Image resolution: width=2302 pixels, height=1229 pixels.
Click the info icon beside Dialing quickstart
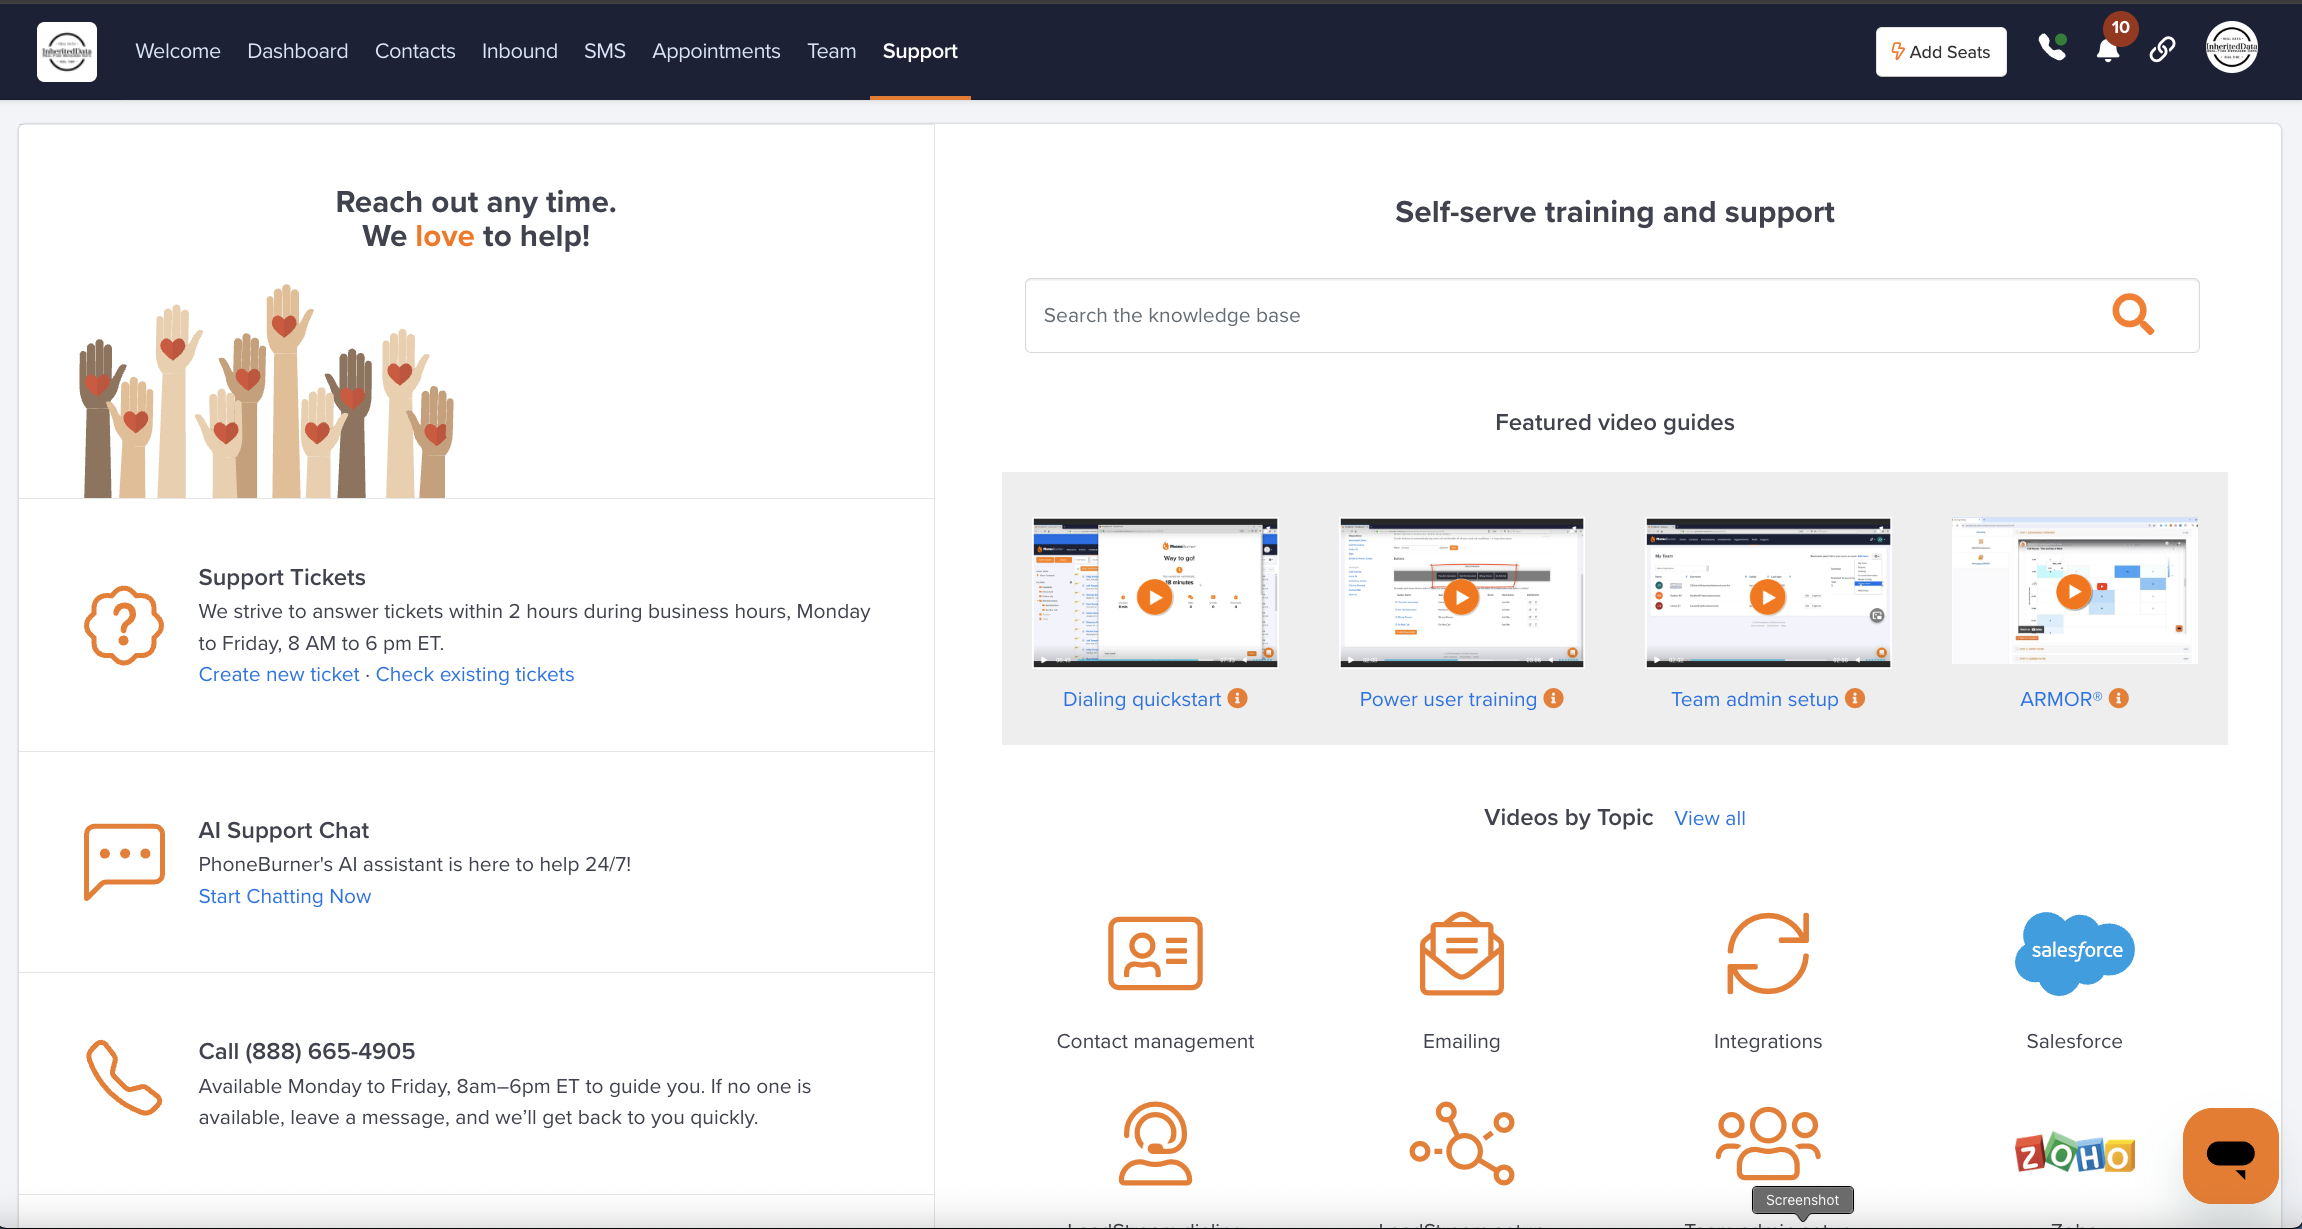(x=1238, y=698)
